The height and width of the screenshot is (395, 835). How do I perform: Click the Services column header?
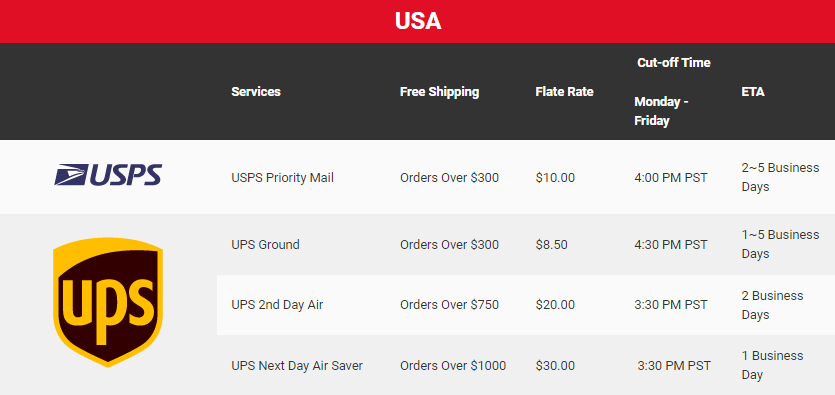pos(256,92)
